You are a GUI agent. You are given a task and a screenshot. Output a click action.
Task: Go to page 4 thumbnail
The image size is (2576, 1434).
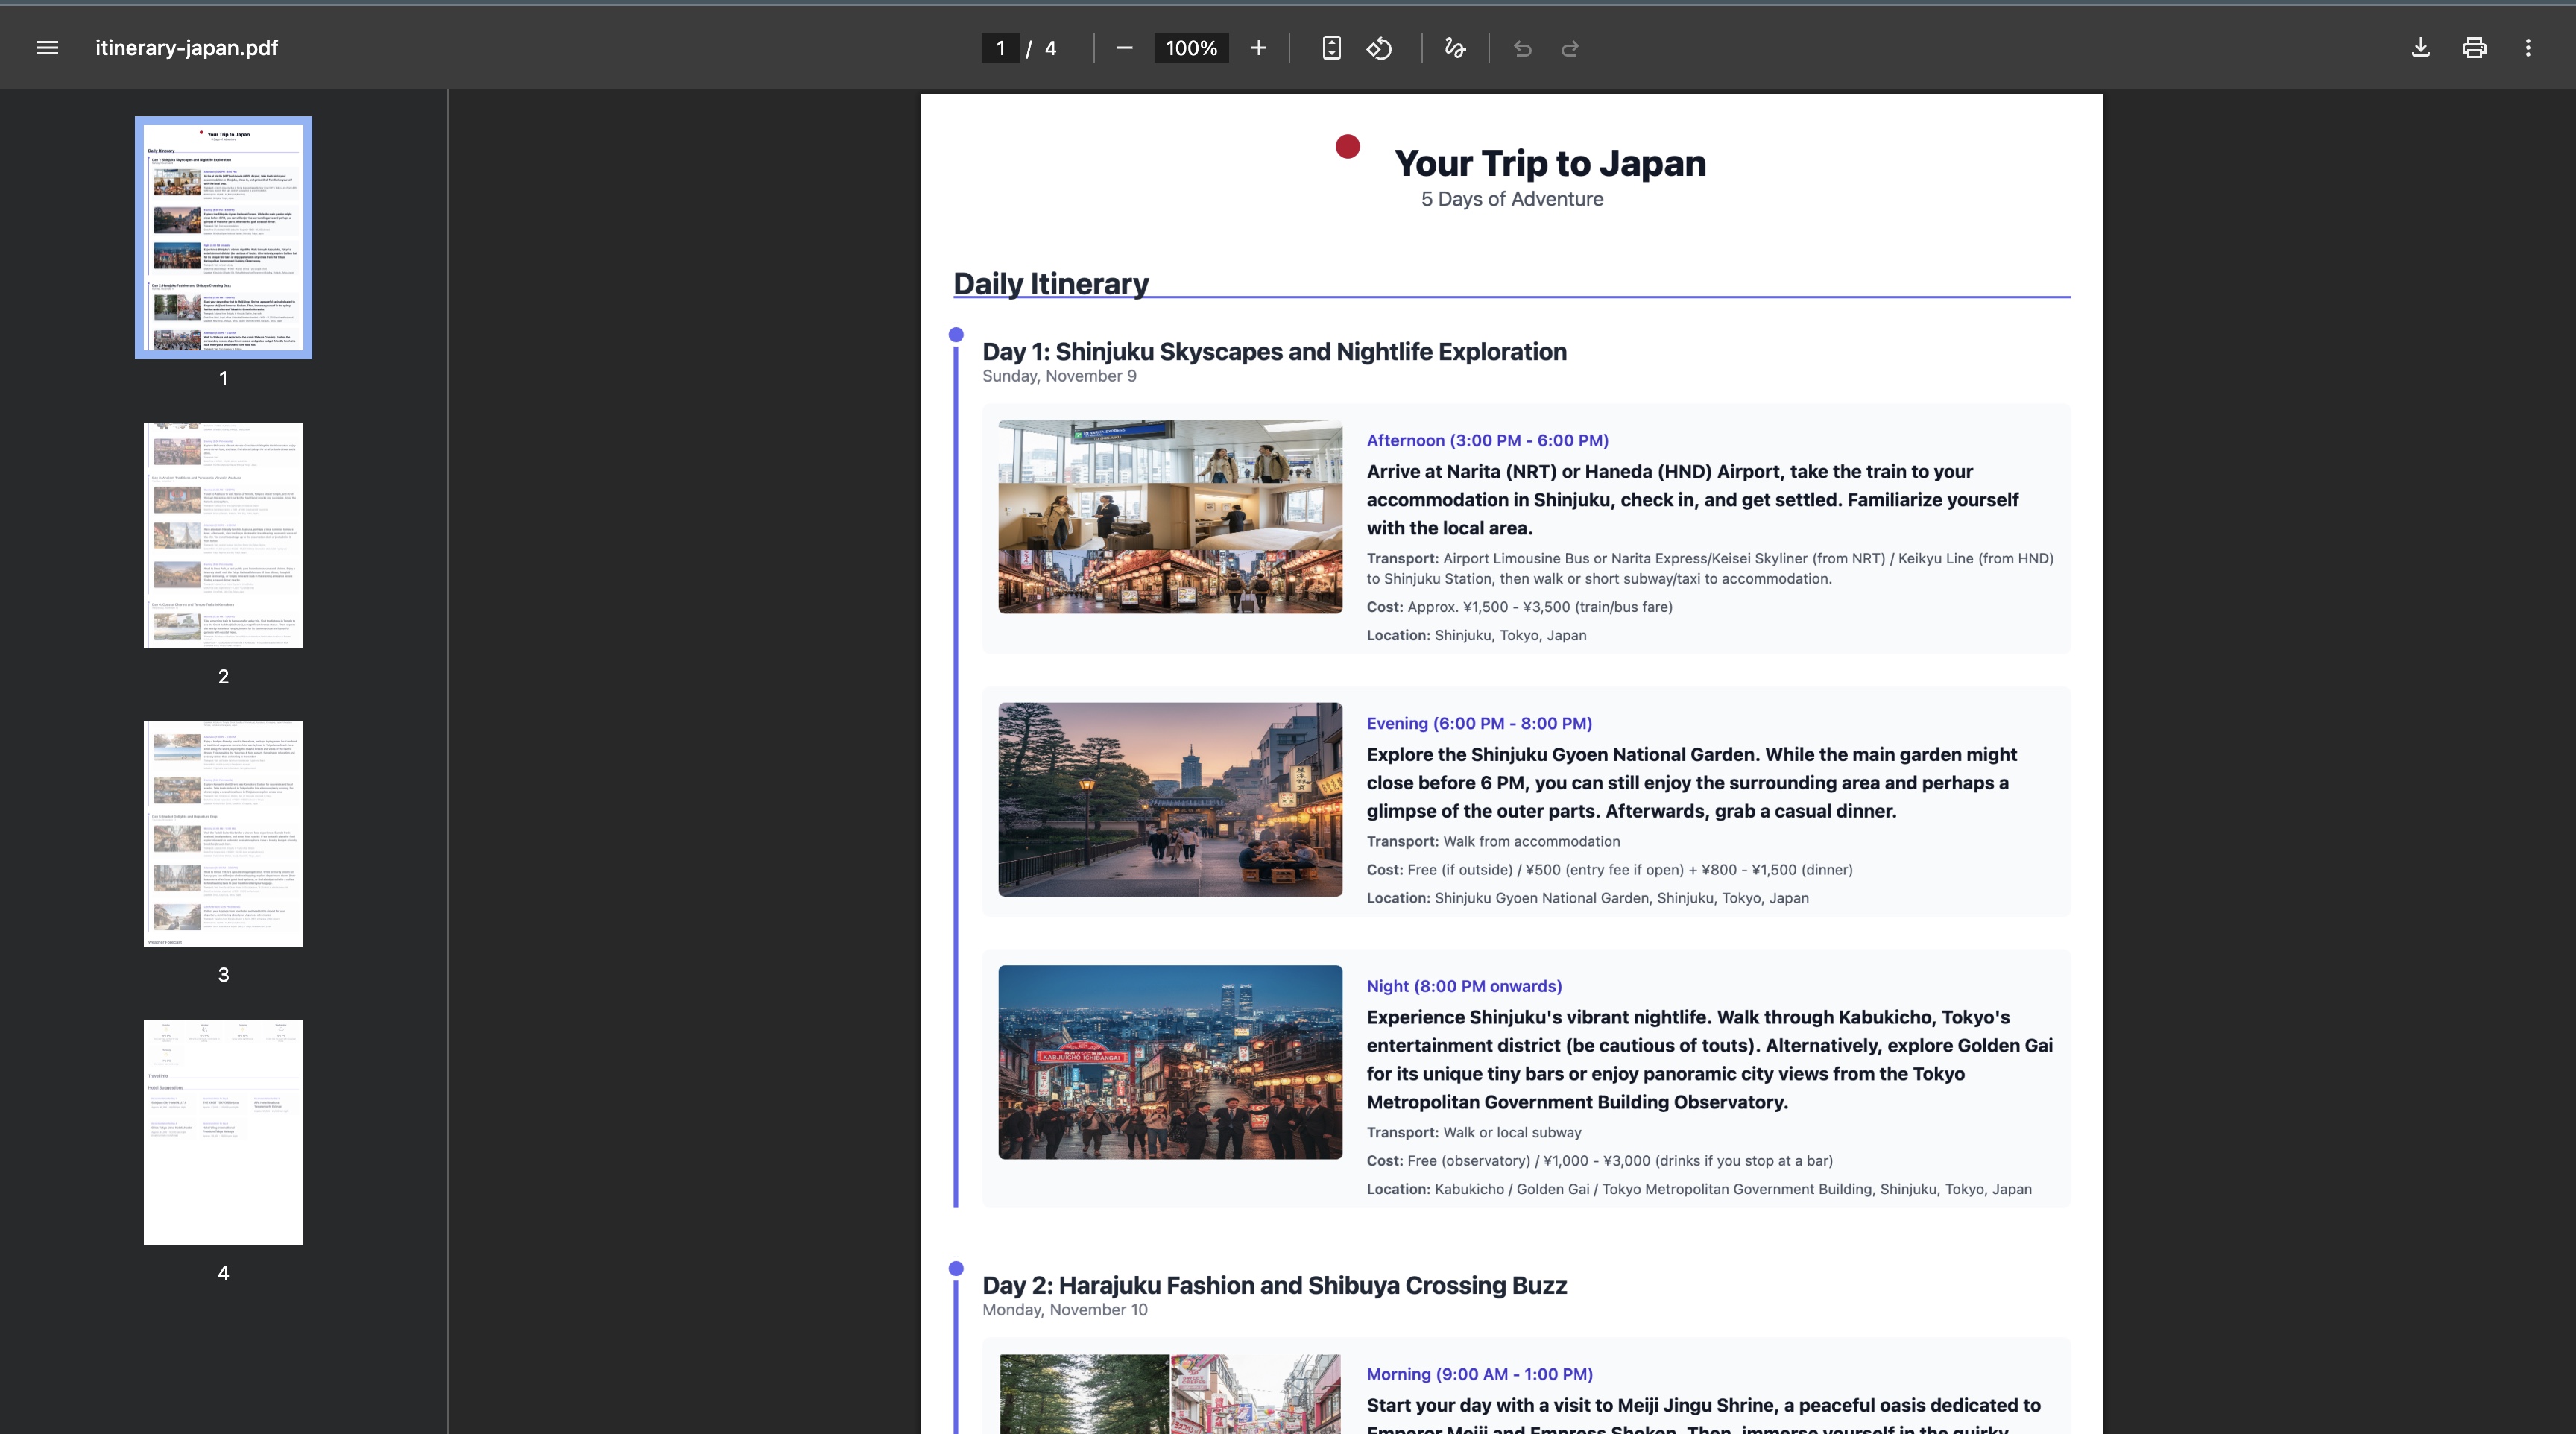click(x=223, y=1132)
